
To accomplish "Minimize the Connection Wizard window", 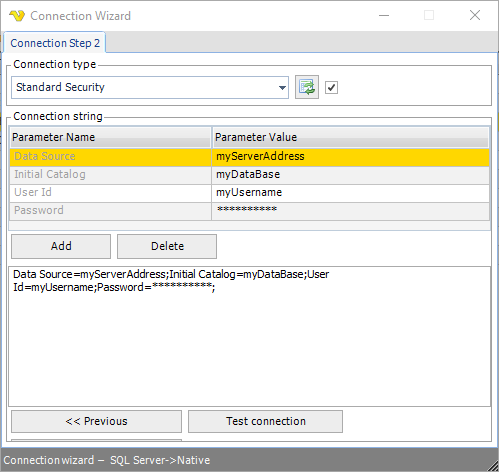I will pos(384,15).
